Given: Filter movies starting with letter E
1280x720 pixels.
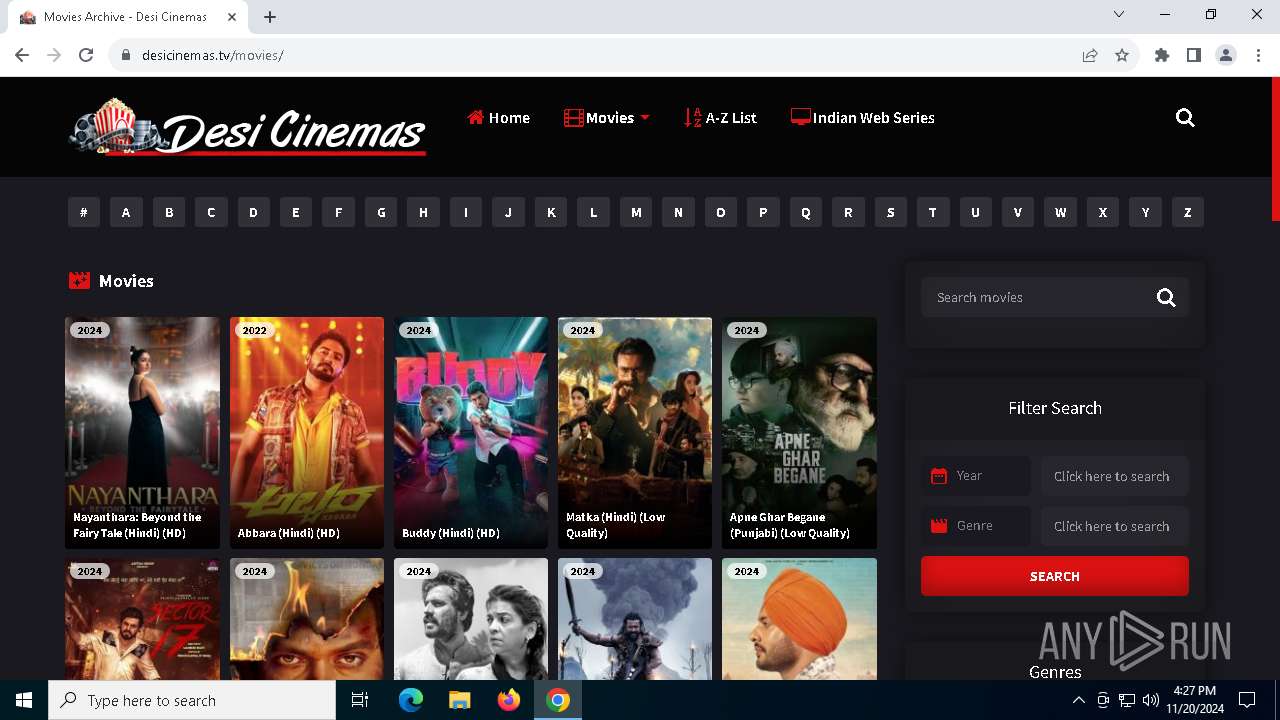Looking at the screenshot, I should (x=296, y=212).
